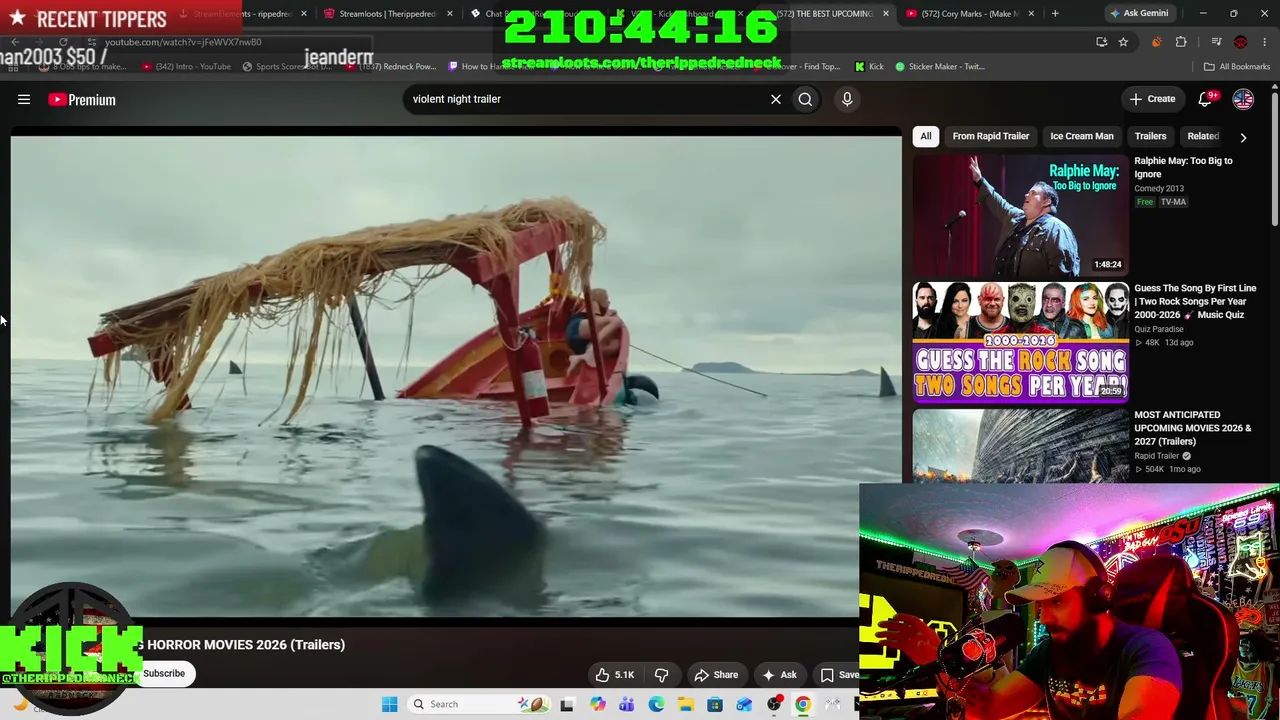1280x720 pixels.
Task: Submit search with the magnifier button
Action: pos(805,99)
